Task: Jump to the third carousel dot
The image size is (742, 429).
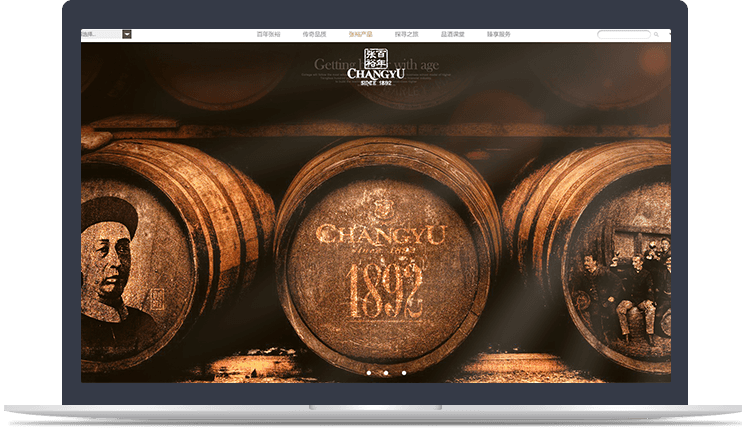Action: click(403, 373)
